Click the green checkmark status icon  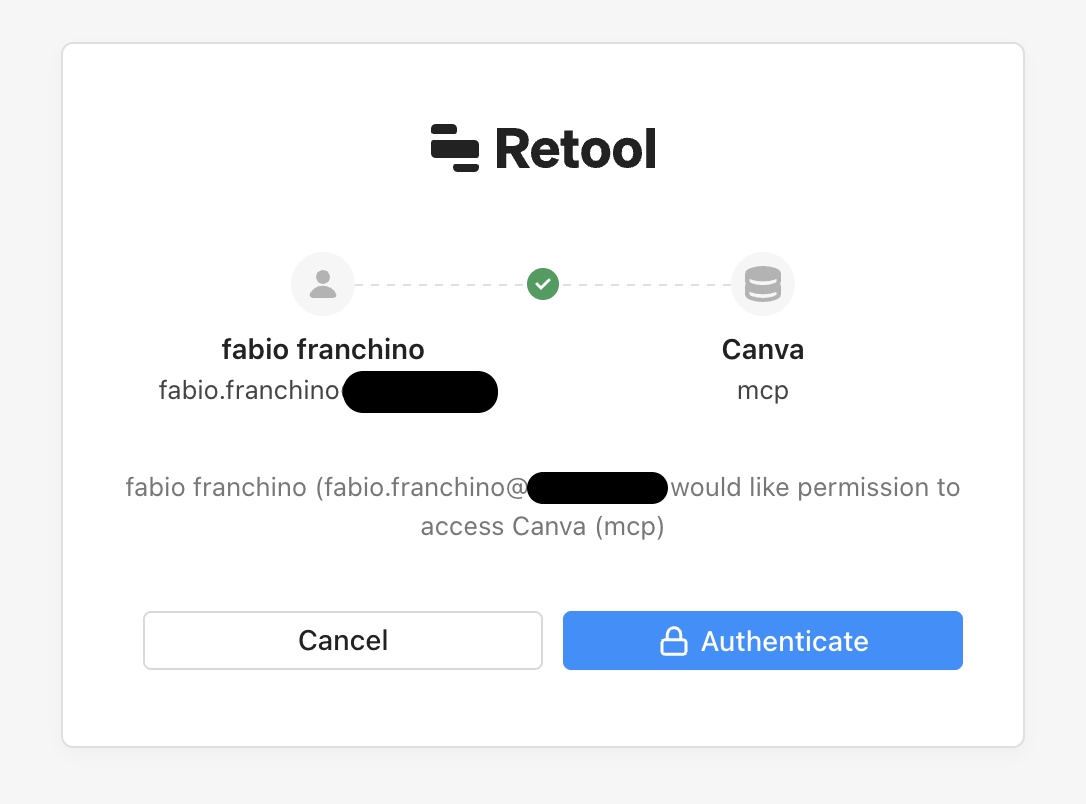tap(543, 284)
